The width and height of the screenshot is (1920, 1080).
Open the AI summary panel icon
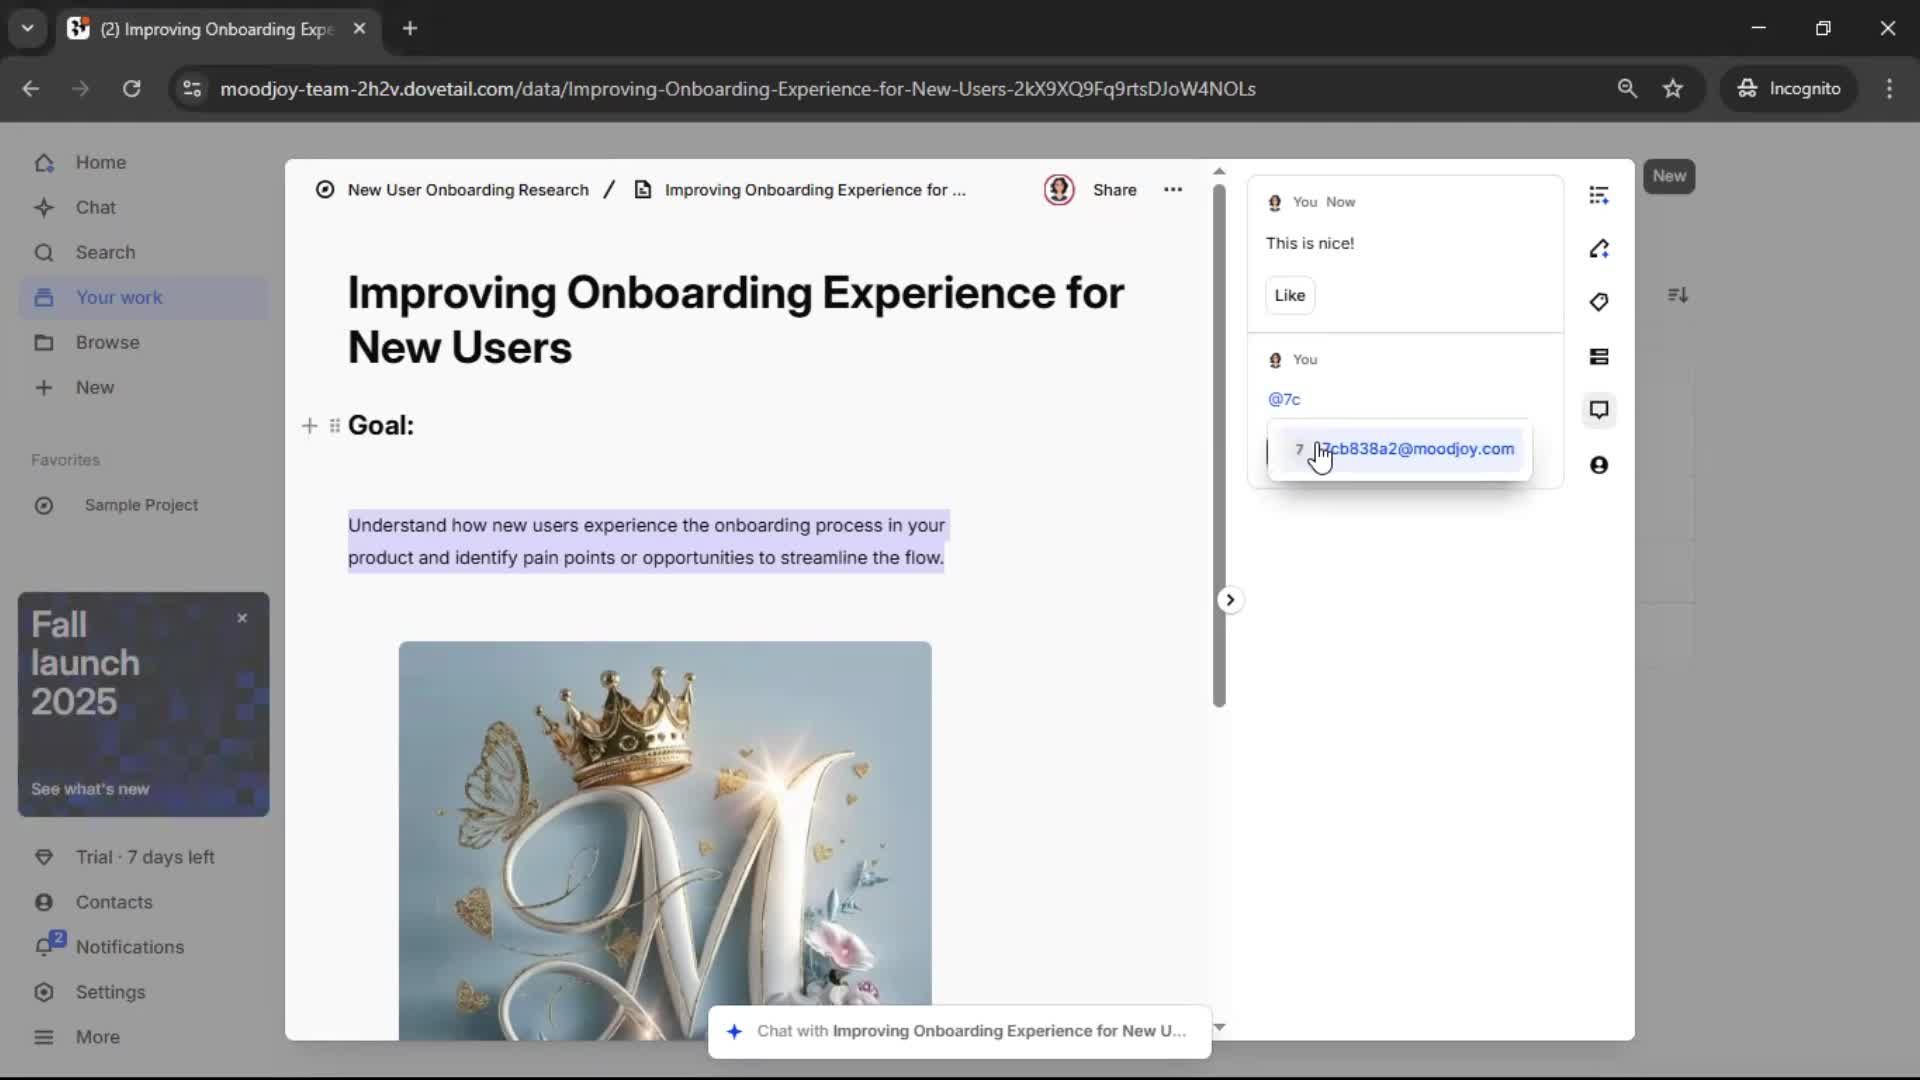pyautogui.click(x=1598, y=196)
